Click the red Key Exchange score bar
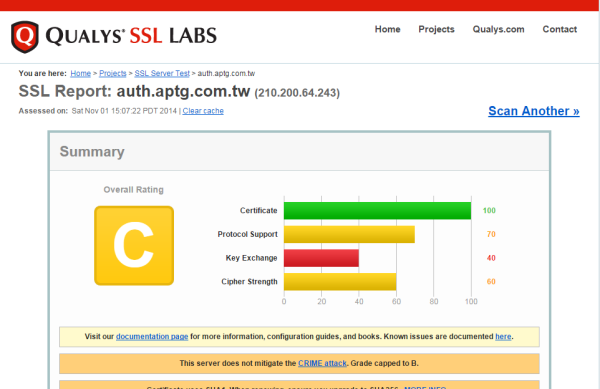 pos(321,258)
